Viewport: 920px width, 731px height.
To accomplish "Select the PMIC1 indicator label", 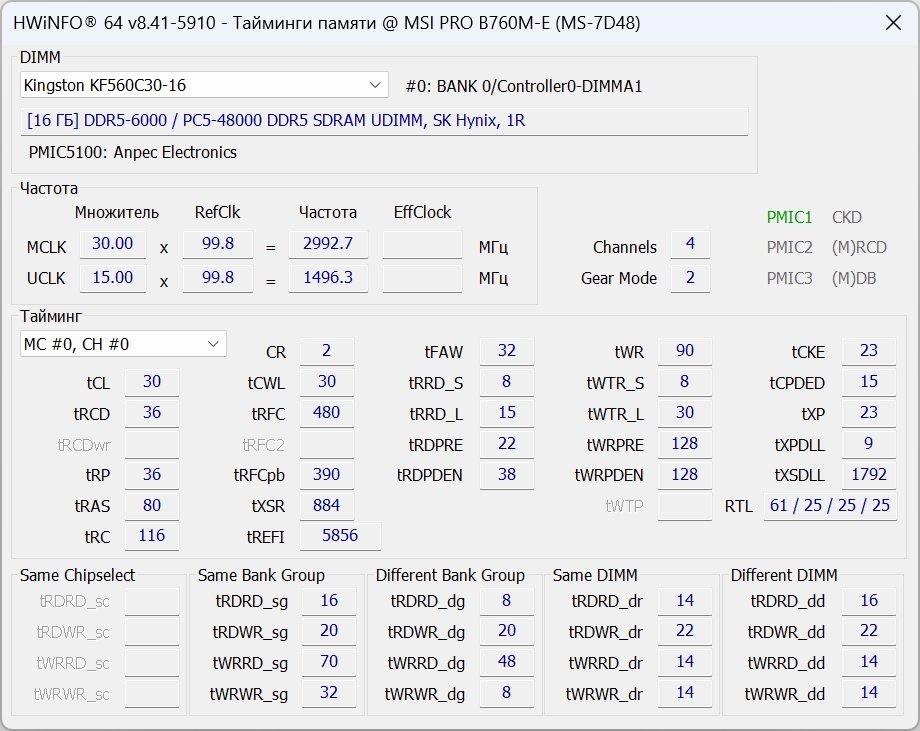I will click(789, 217).
